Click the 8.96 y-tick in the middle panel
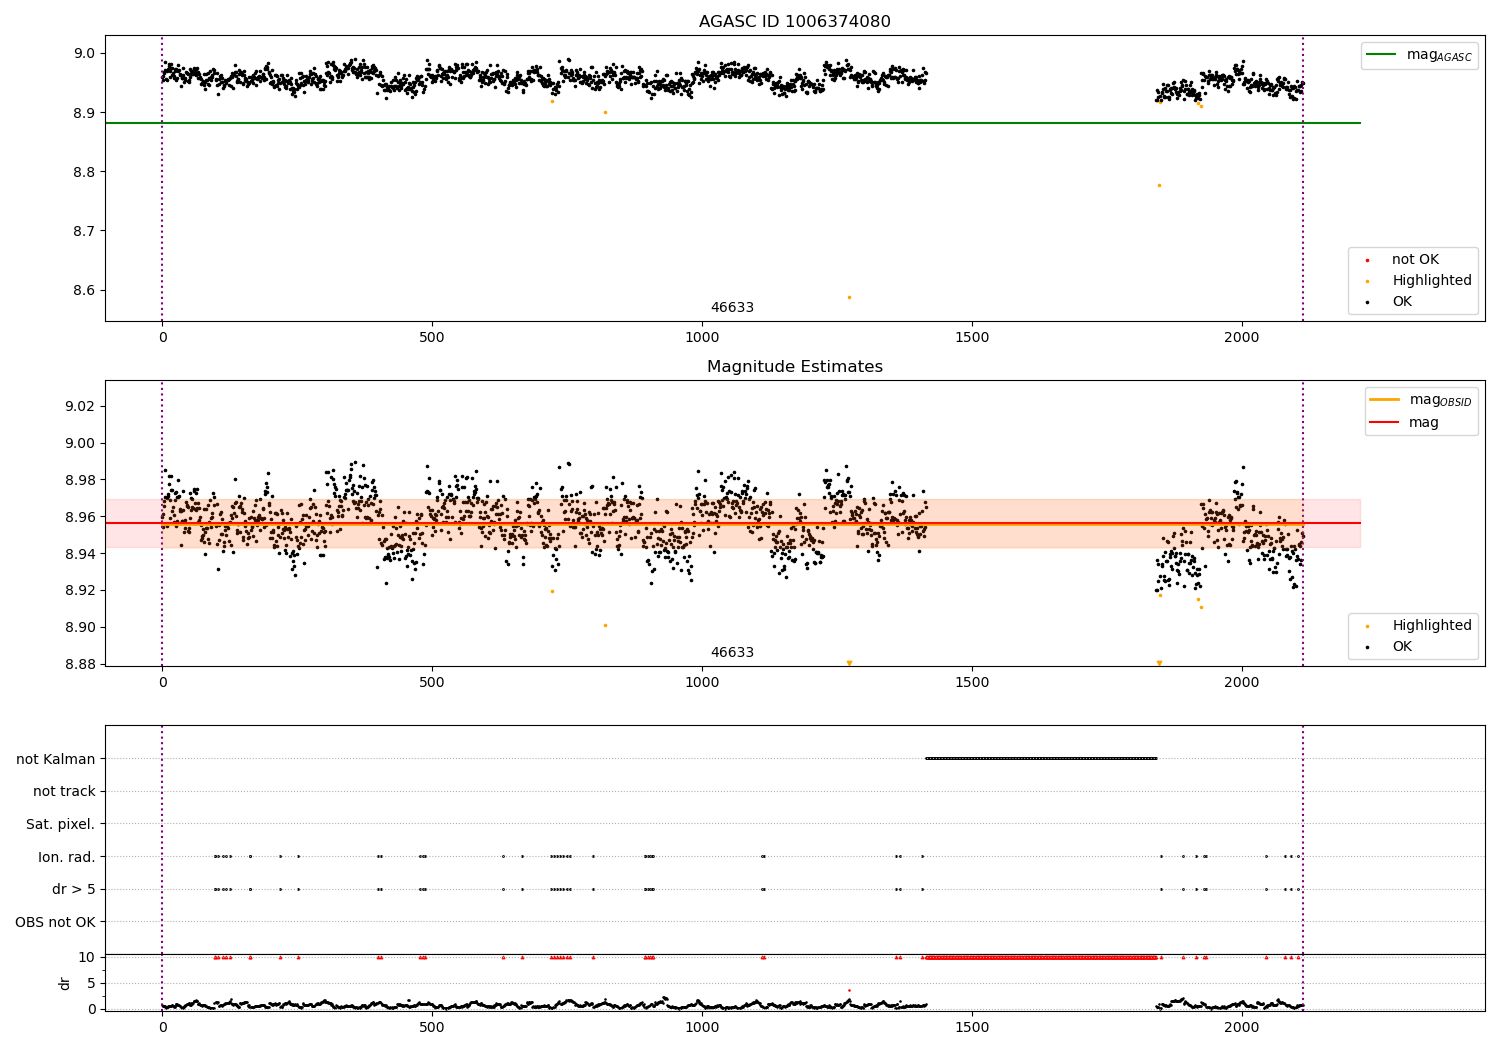Image resolution: width=1500 pixels, height=1050 pixels. [81, 517]
